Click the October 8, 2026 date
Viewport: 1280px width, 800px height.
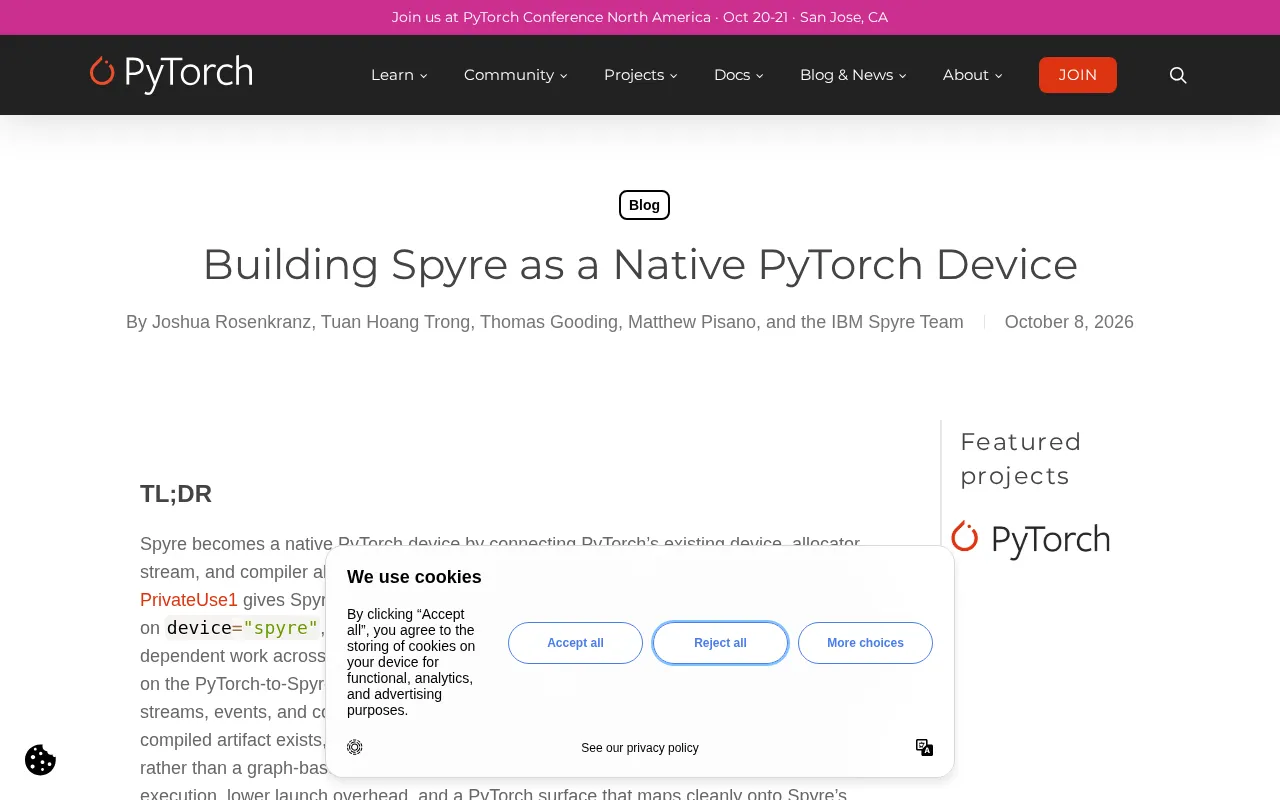click(x=1069, y=322)
